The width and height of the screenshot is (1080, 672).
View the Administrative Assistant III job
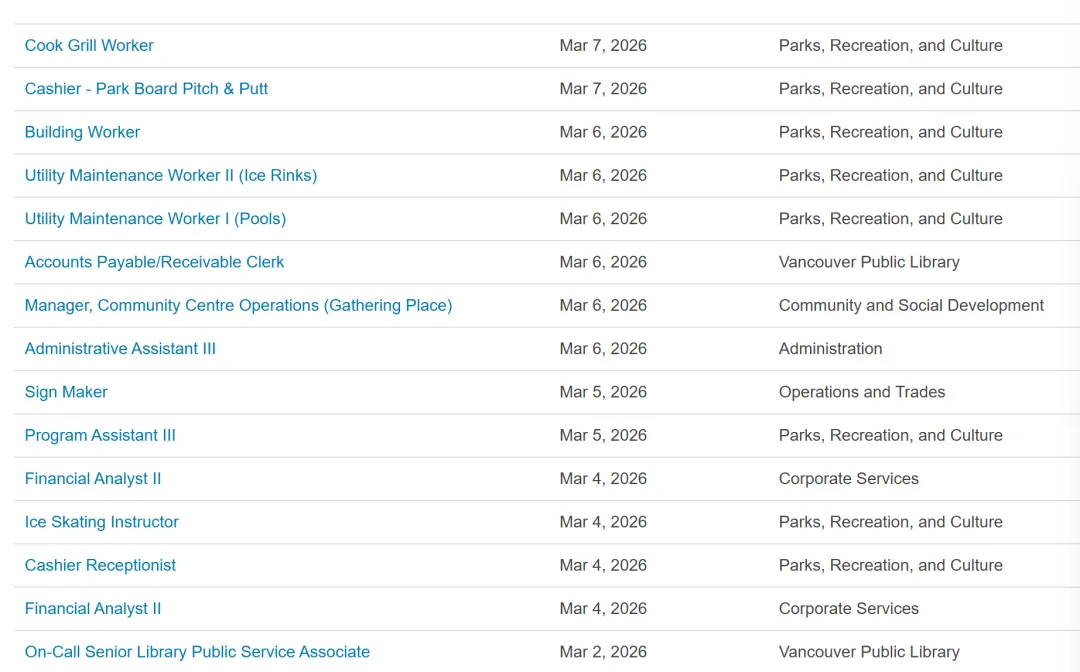[120, 348]
